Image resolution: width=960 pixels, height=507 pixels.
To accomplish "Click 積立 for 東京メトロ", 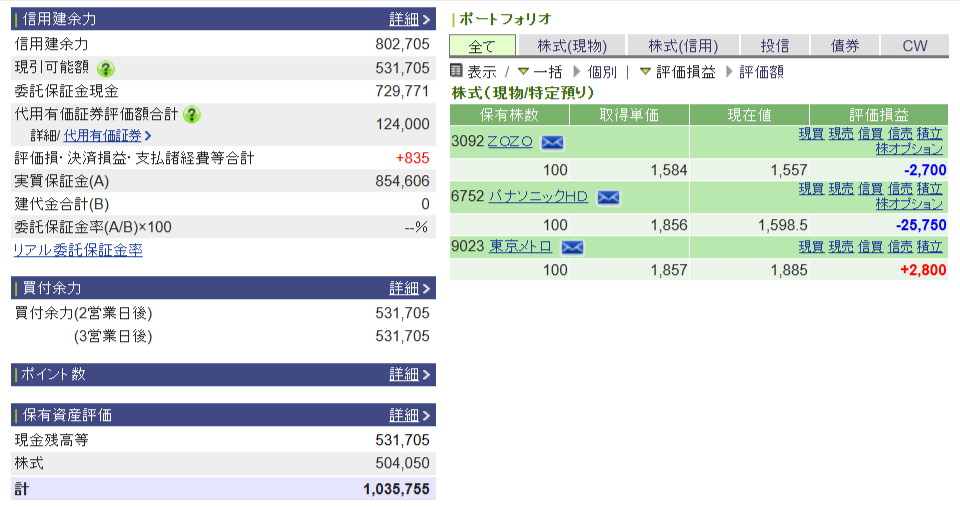I will tap(929, 246).
